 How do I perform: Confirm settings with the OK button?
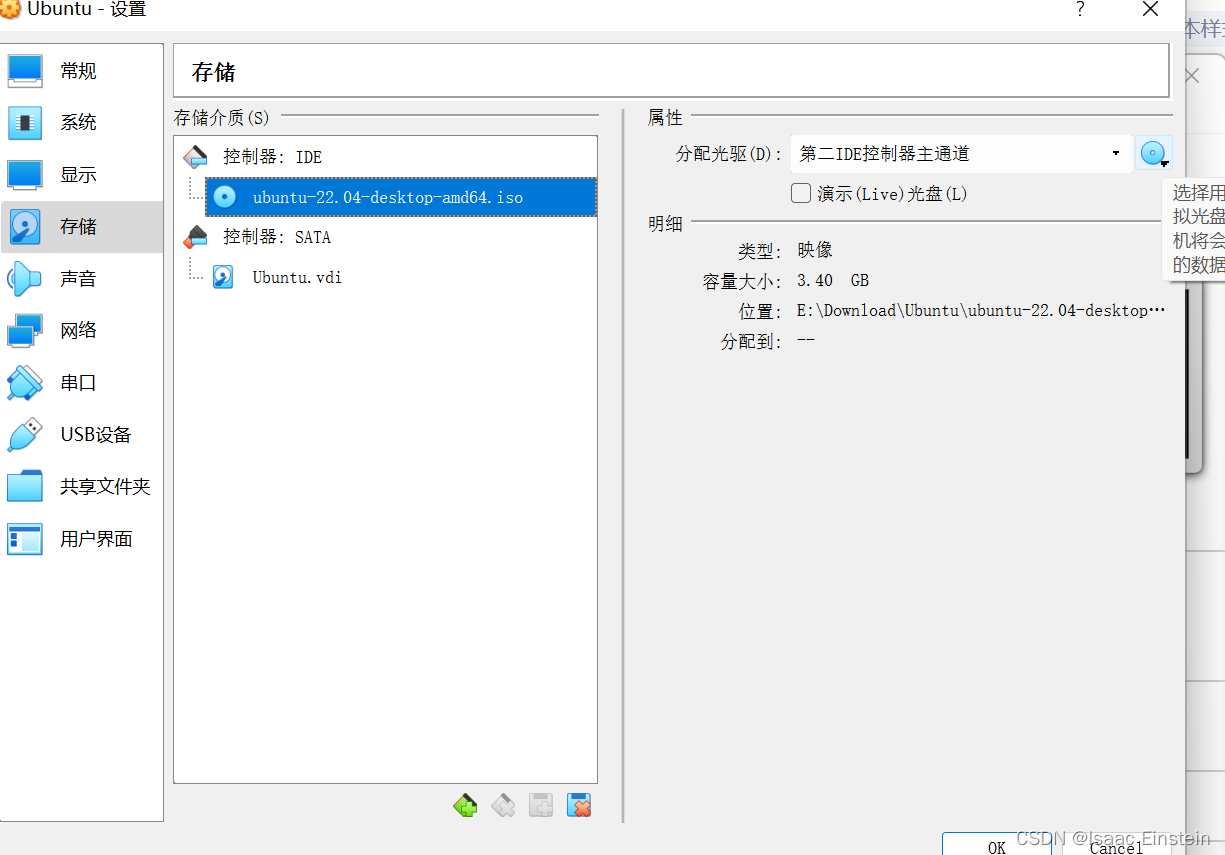[997, 844]
